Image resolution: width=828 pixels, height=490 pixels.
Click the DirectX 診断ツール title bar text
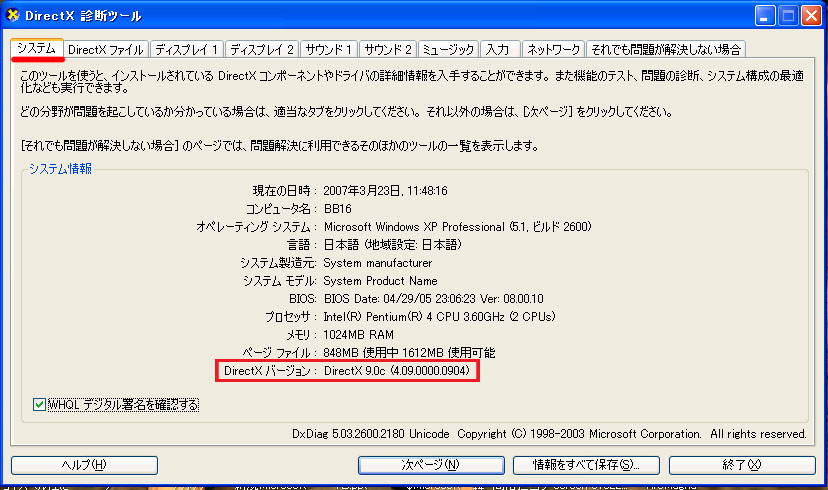83,16
